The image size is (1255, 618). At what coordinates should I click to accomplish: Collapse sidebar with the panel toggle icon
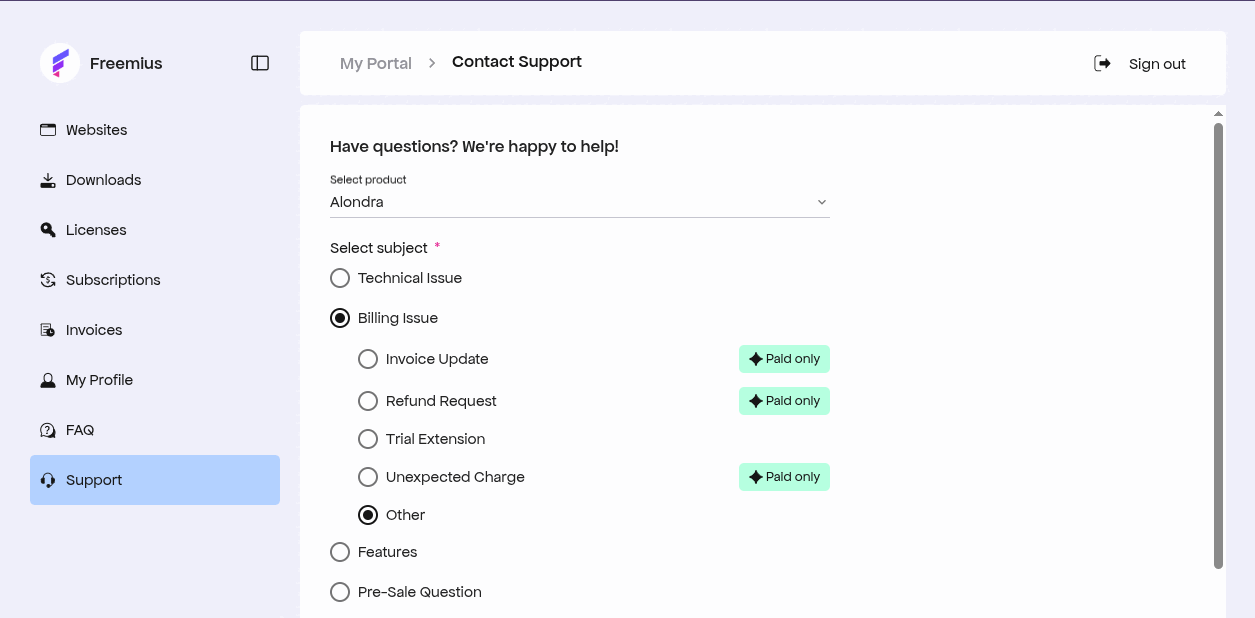pos(260,63)
